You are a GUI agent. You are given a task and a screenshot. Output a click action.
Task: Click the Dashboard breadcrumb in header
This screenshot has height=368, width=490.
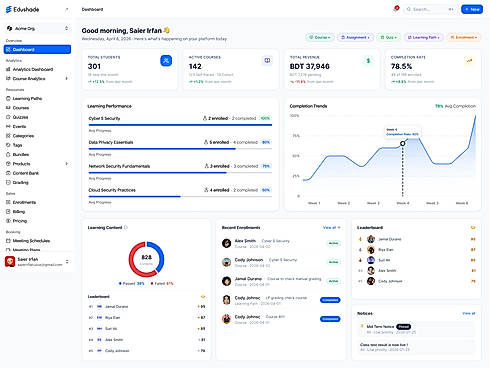[92, 9]
